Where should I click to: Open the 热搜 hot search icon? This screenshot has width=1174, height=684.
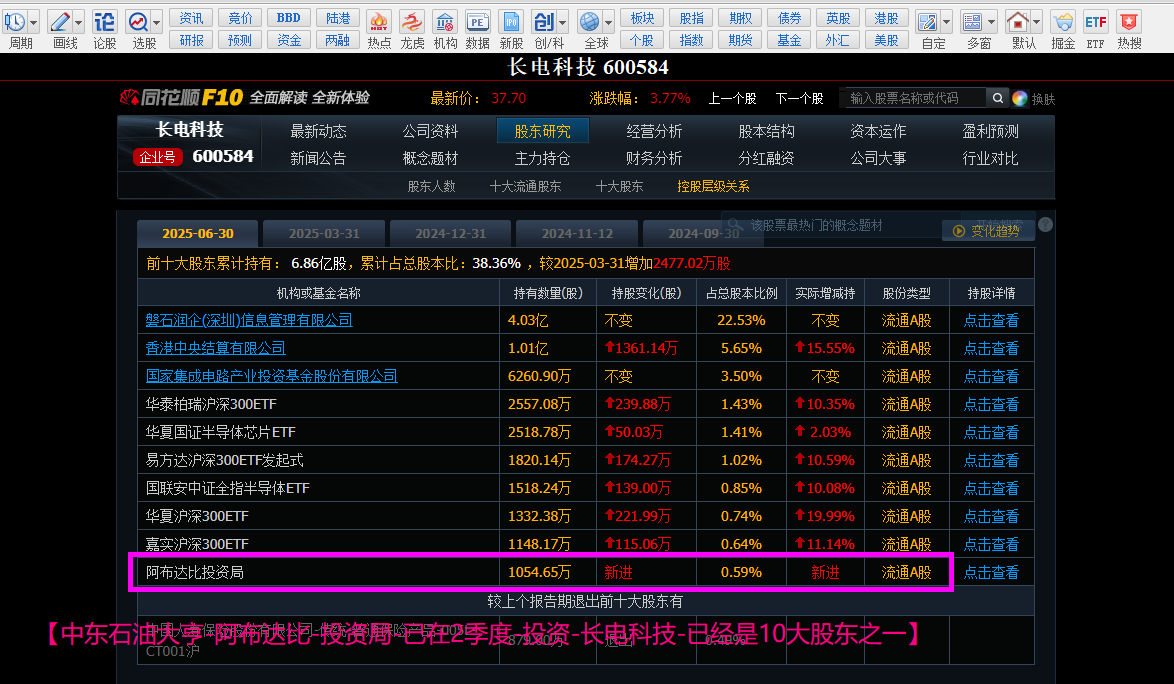pos(1128,22)
